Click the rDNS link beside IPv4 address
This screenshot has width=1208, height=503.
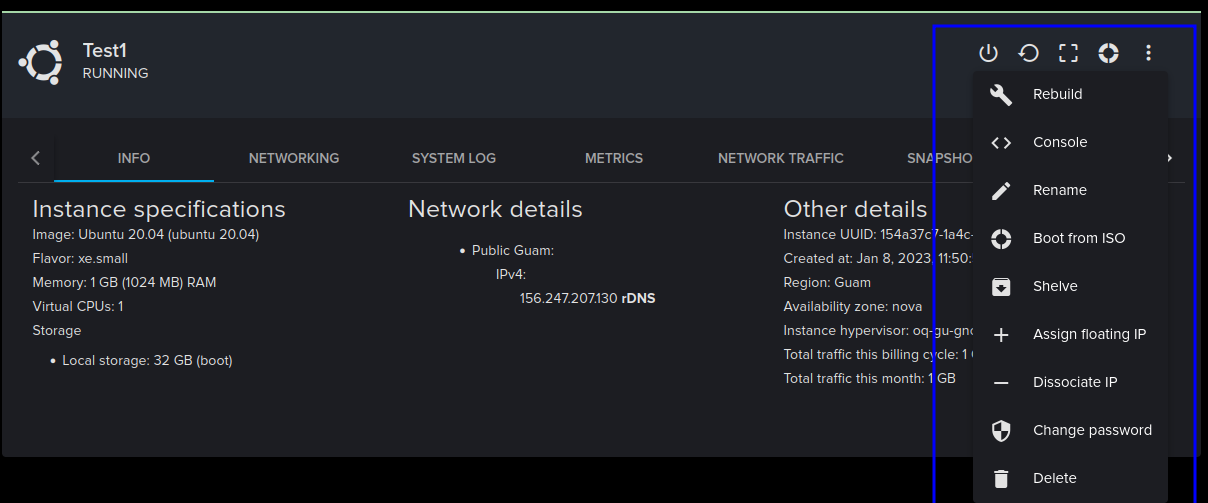[x=638, y=298]
